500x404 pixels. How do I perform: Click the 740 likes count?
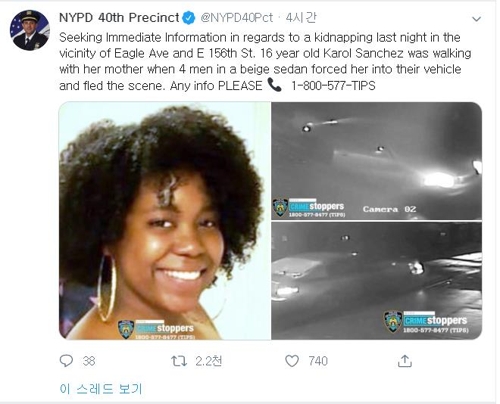(318, 361)
